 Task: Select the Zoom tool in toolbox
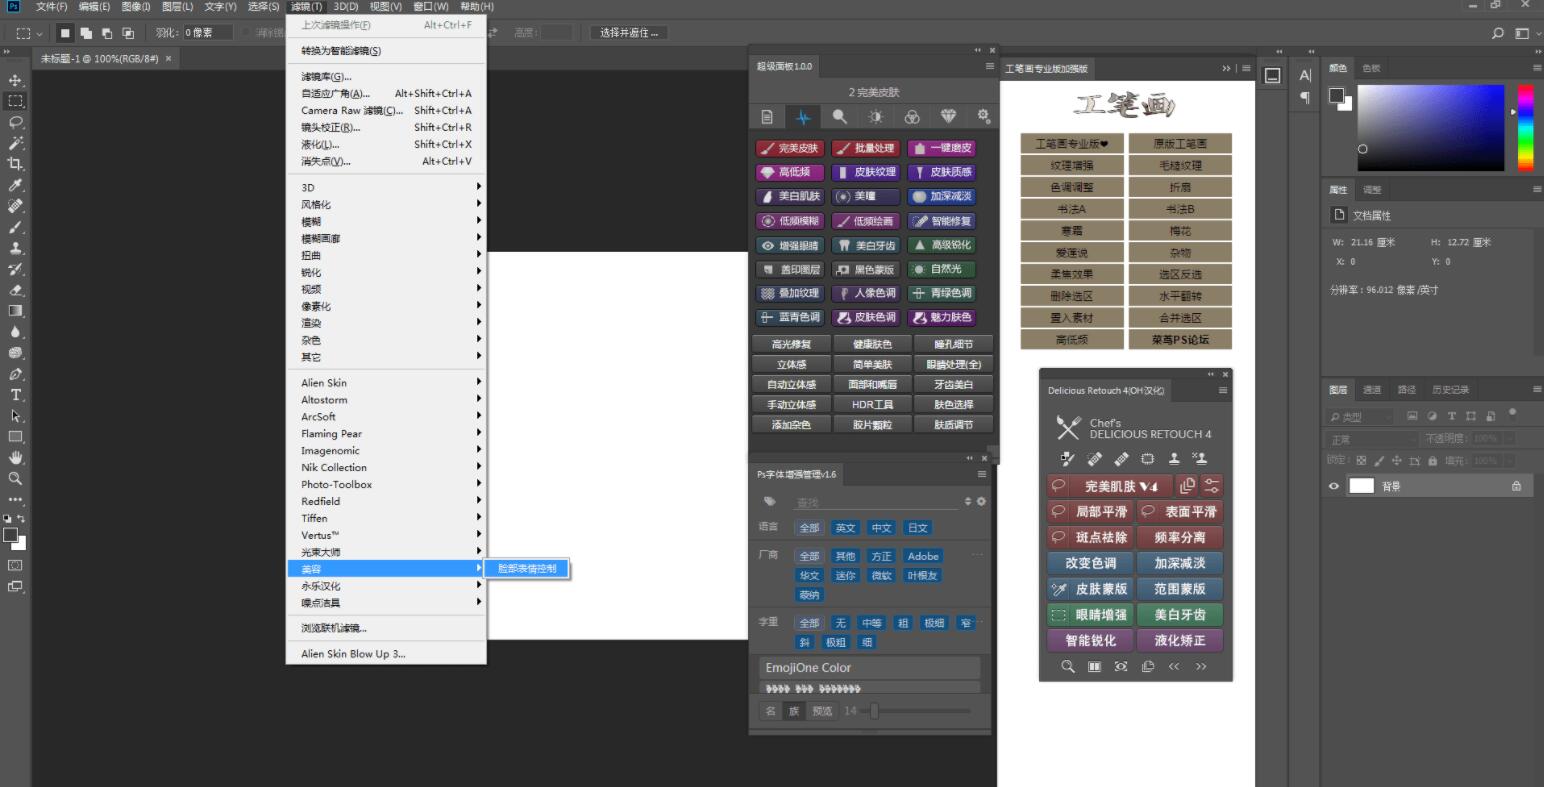[15, 479]
